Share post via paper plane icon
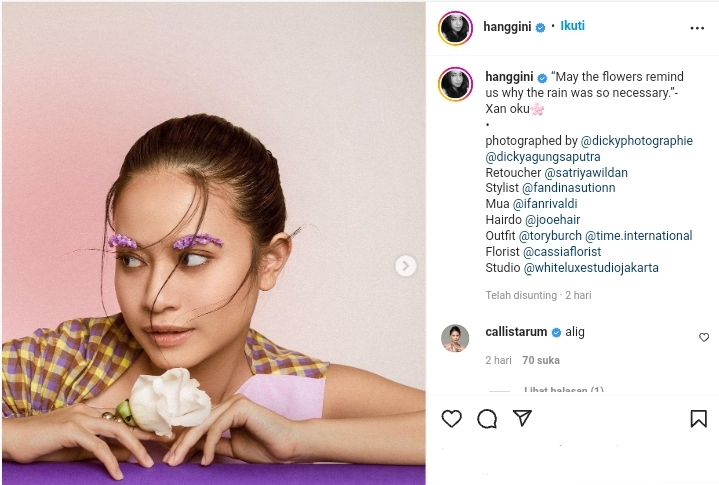719x485 pixels. (x=522, y=418)
